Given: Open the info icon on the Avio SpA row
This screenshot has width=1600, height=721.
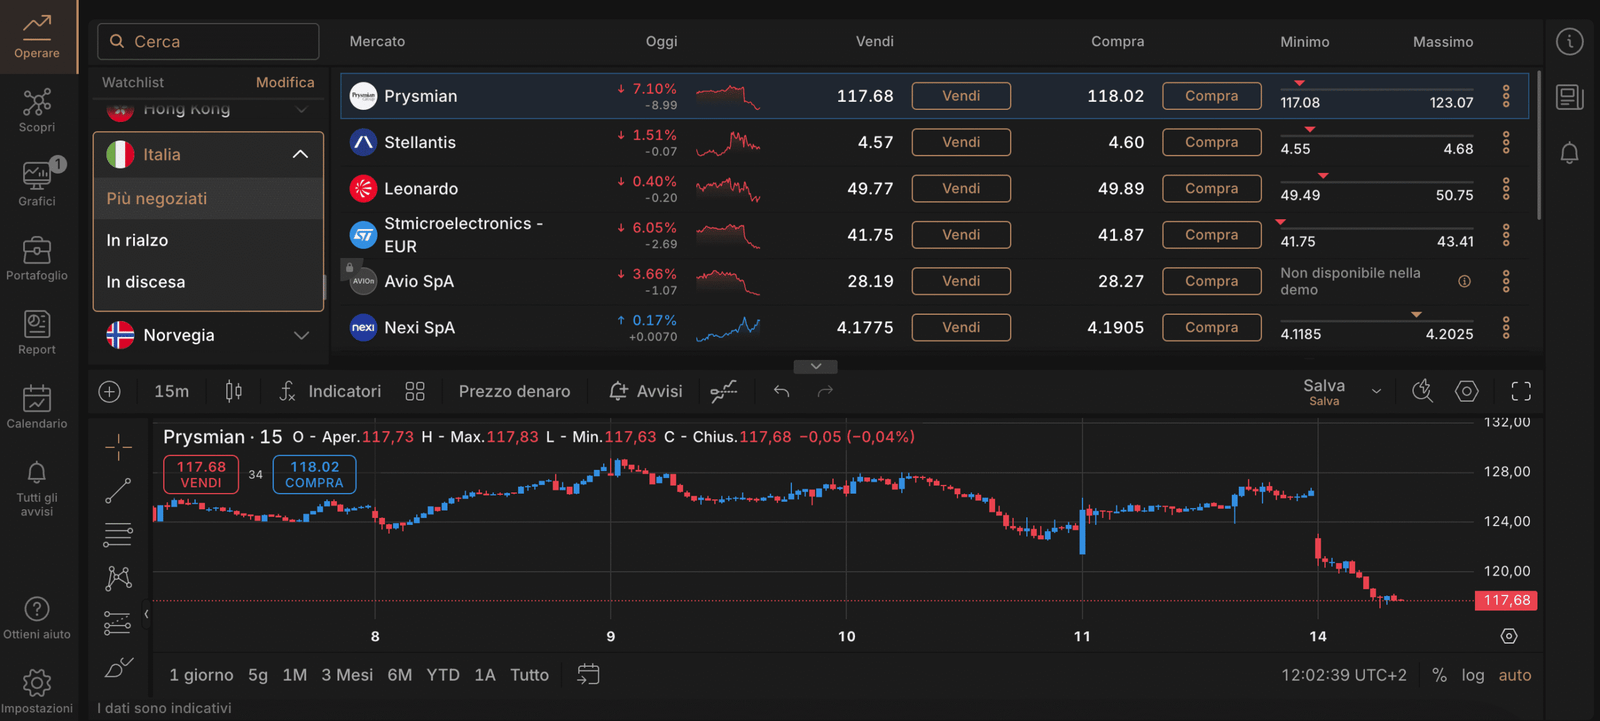Looking at the screenshot, I should 1464,281.
